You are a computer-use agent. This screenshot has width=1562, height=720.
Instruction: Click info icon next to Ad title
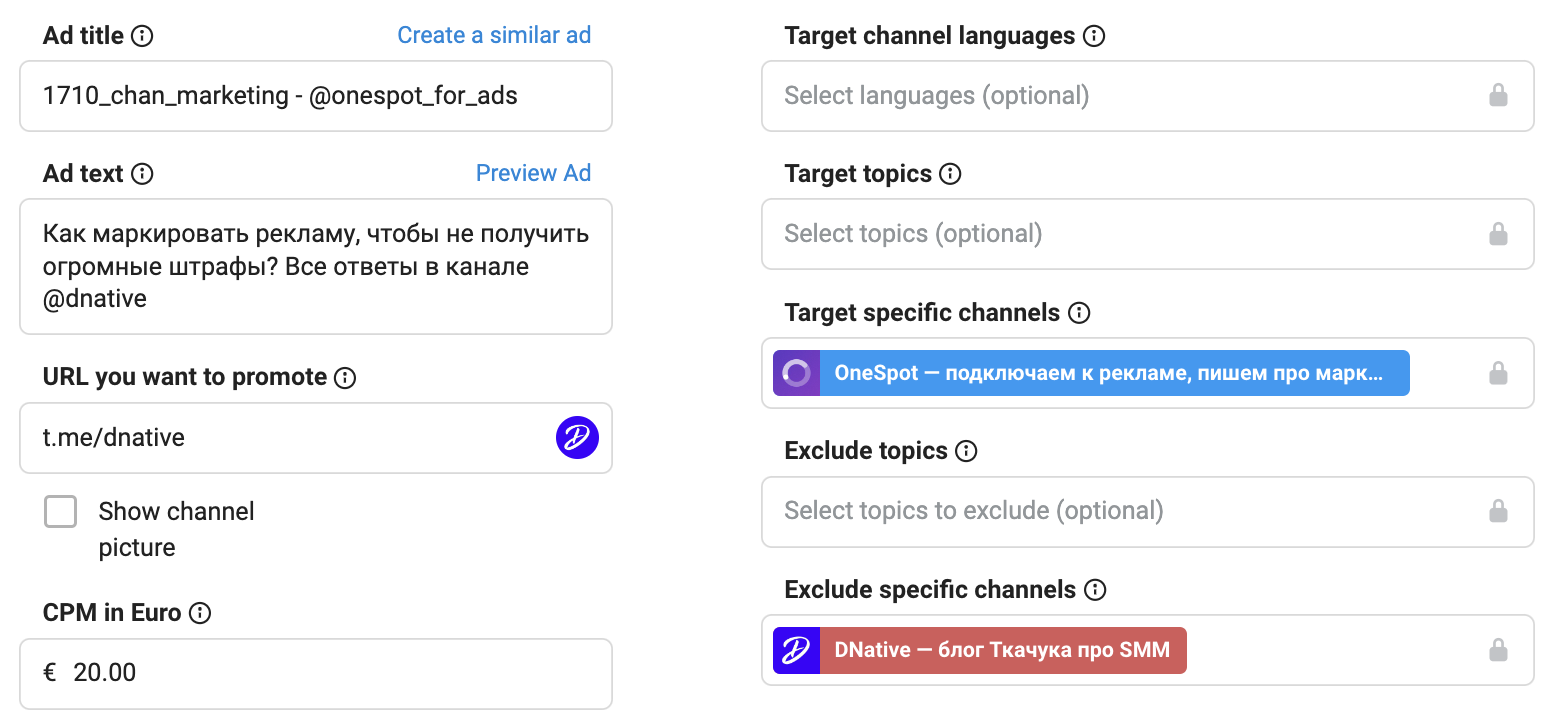pyautogui.click(x=143, y=36)
